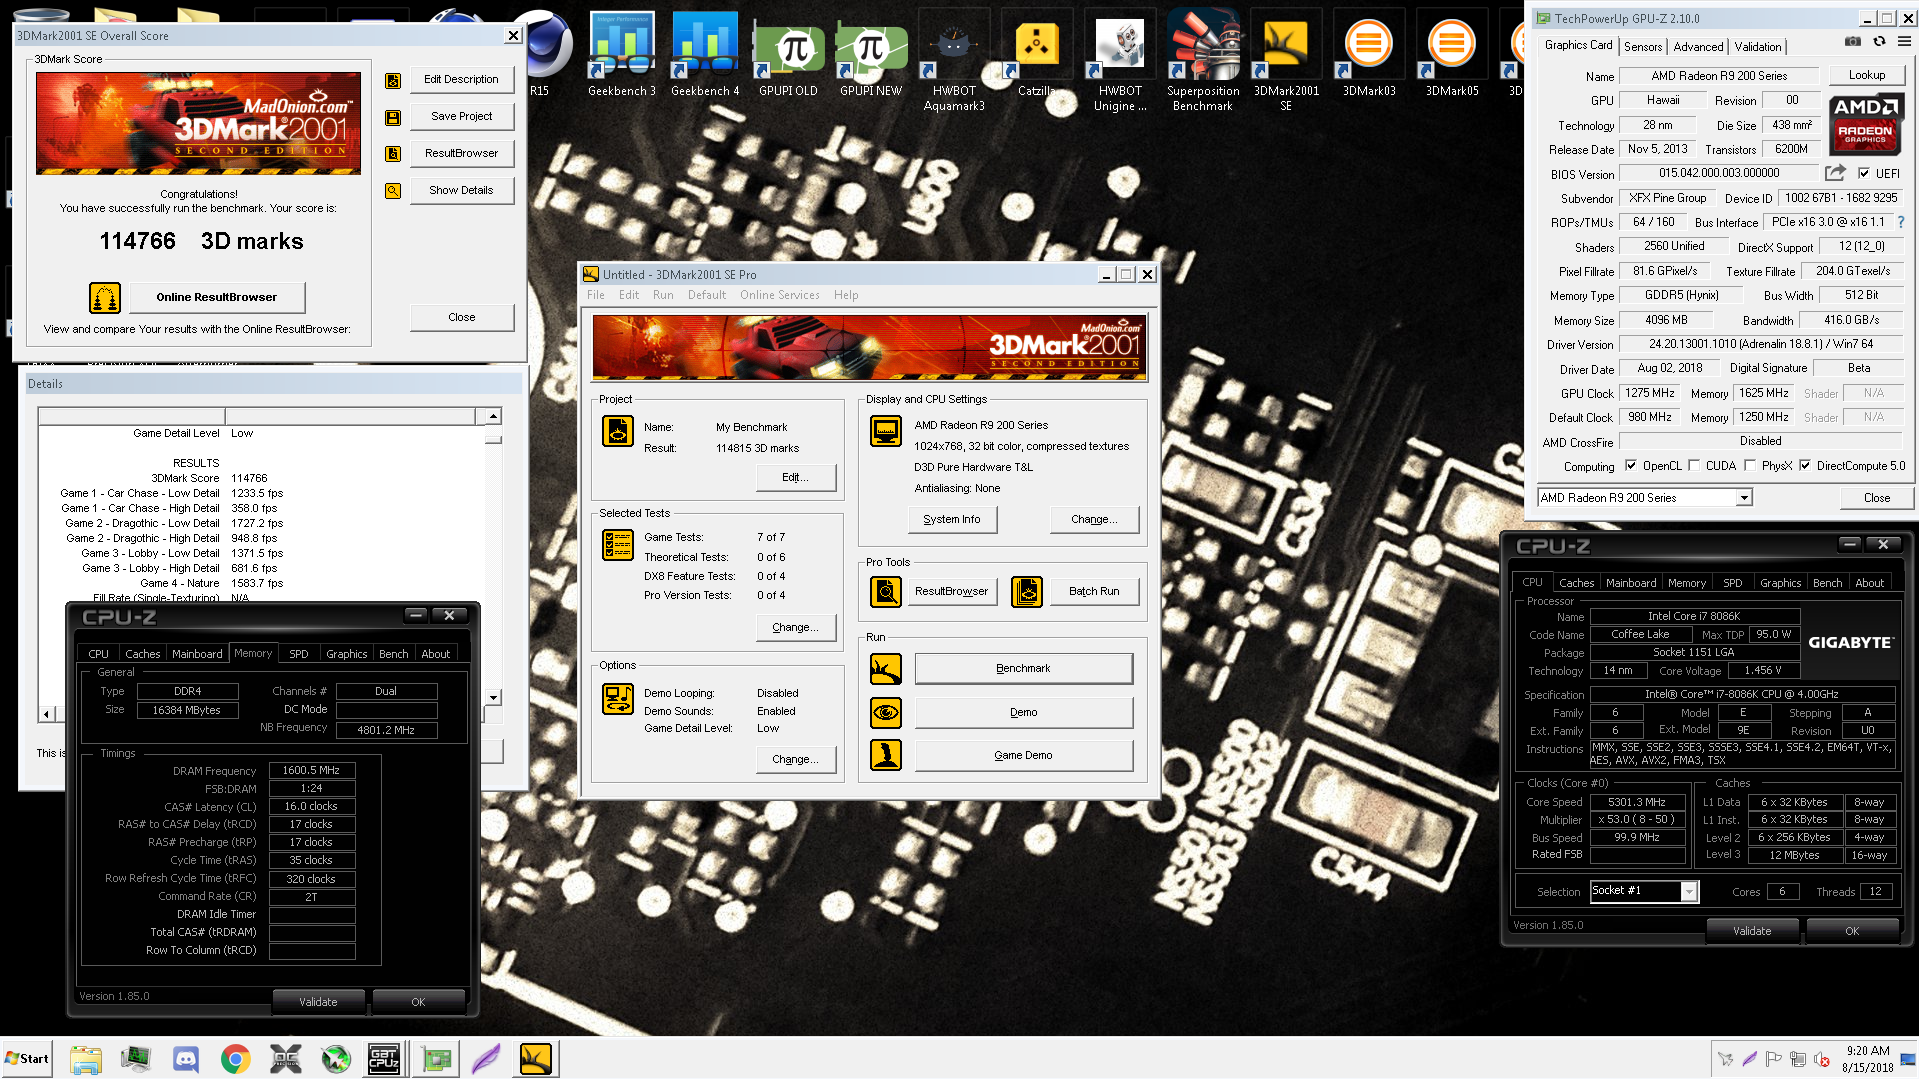Viewport: 1919px width, 1079px height.
Task: Switch to Advanced tab in GPU-Z
Action: pos(1698,47)
